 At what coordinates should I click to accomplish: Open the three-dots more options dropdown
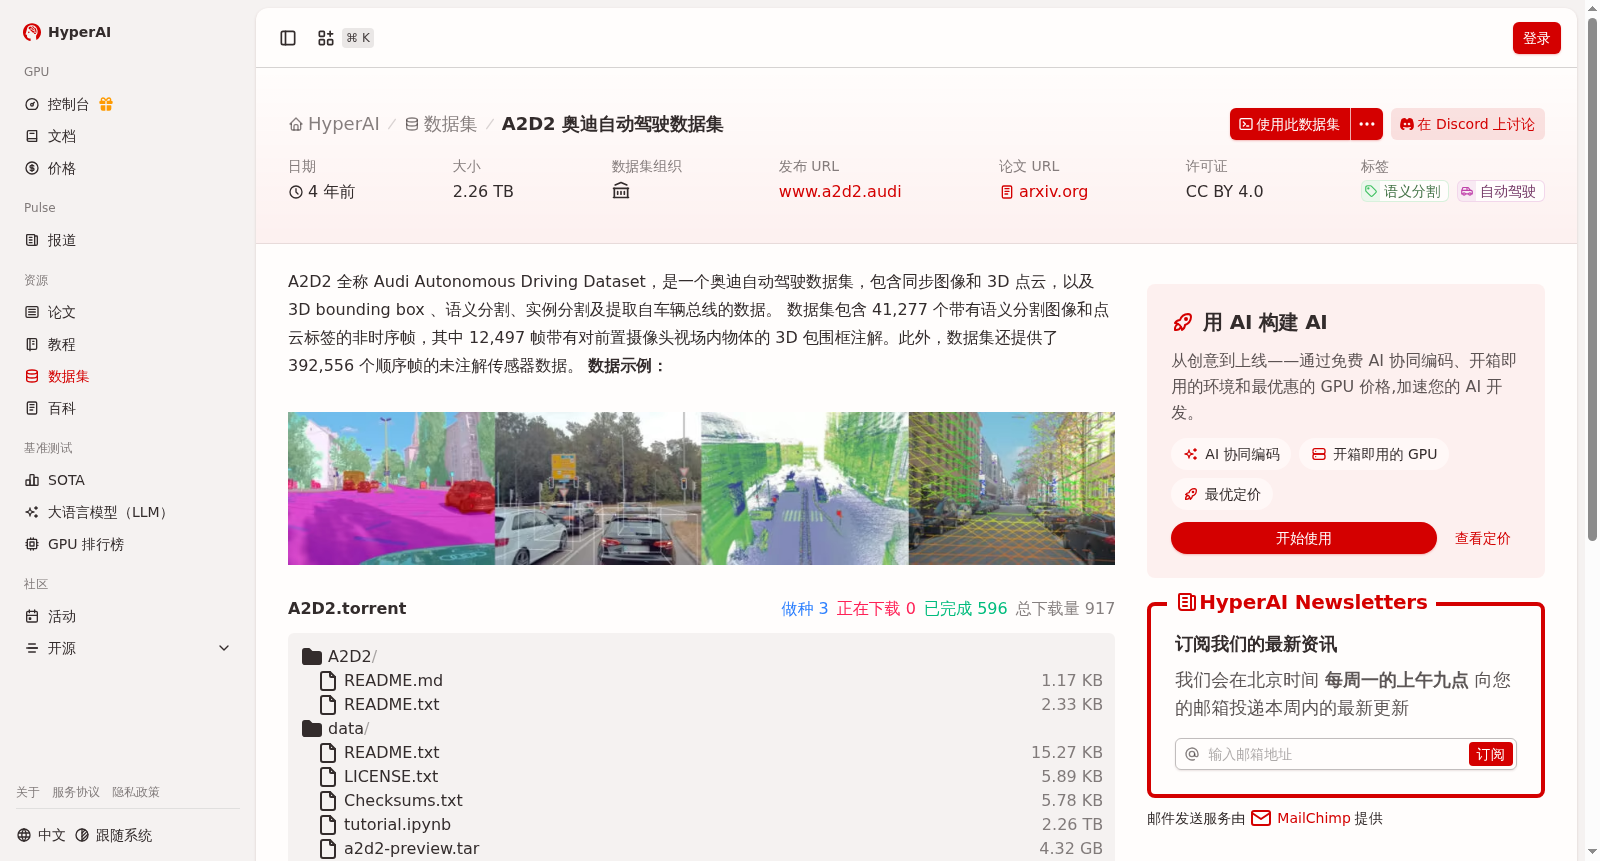[1367, 124]
